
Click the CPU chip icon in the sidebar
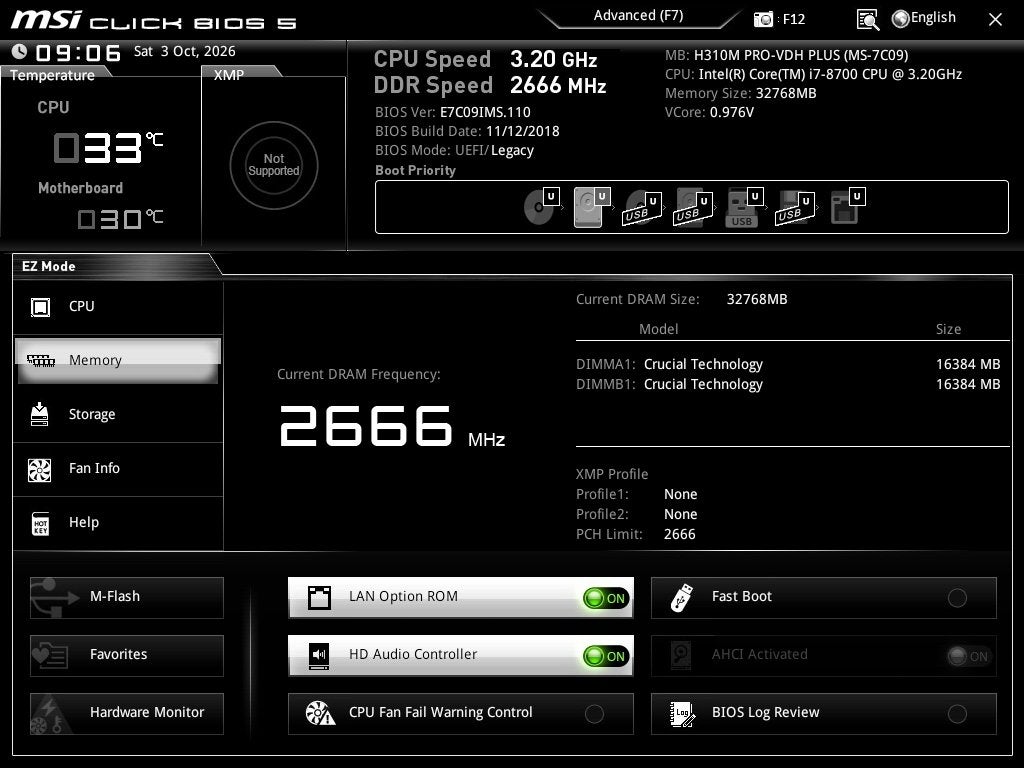click(40, 307)
